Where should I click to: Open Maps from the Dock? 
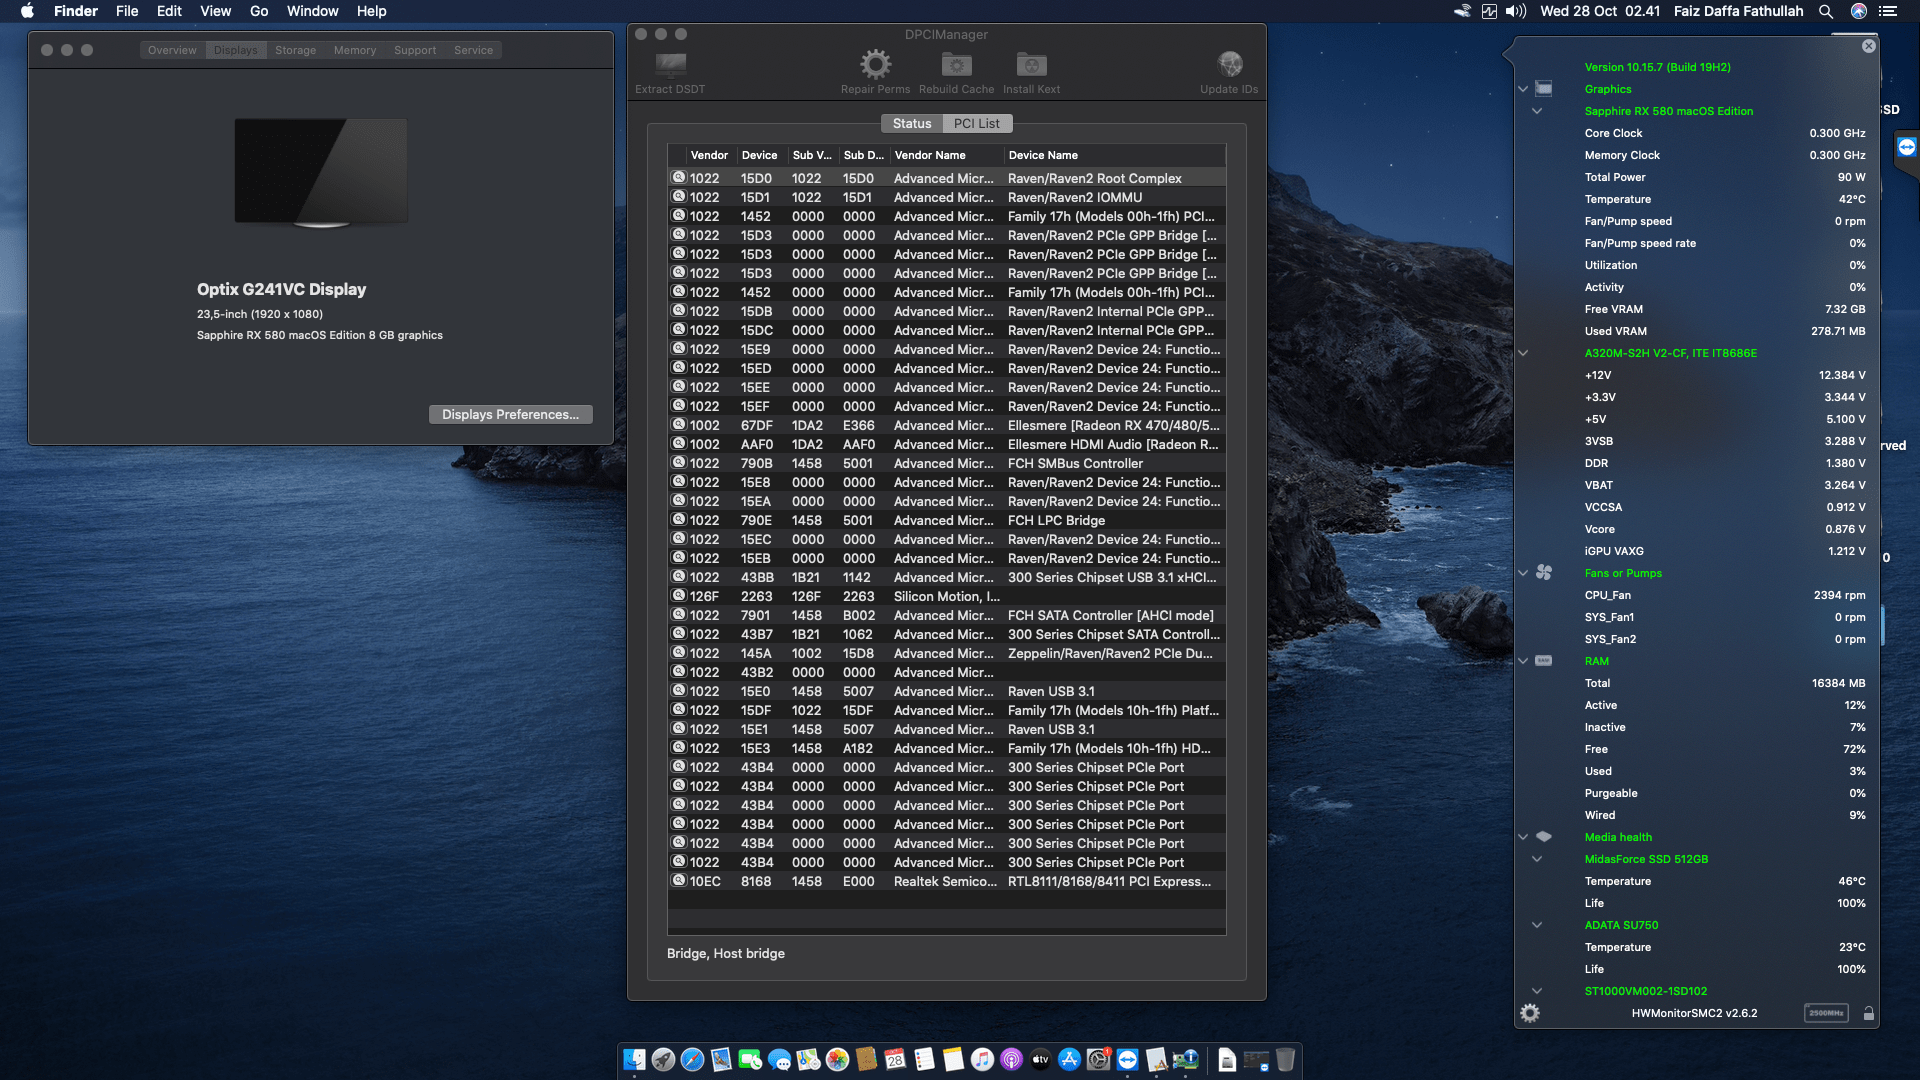tap(808, 1060)
